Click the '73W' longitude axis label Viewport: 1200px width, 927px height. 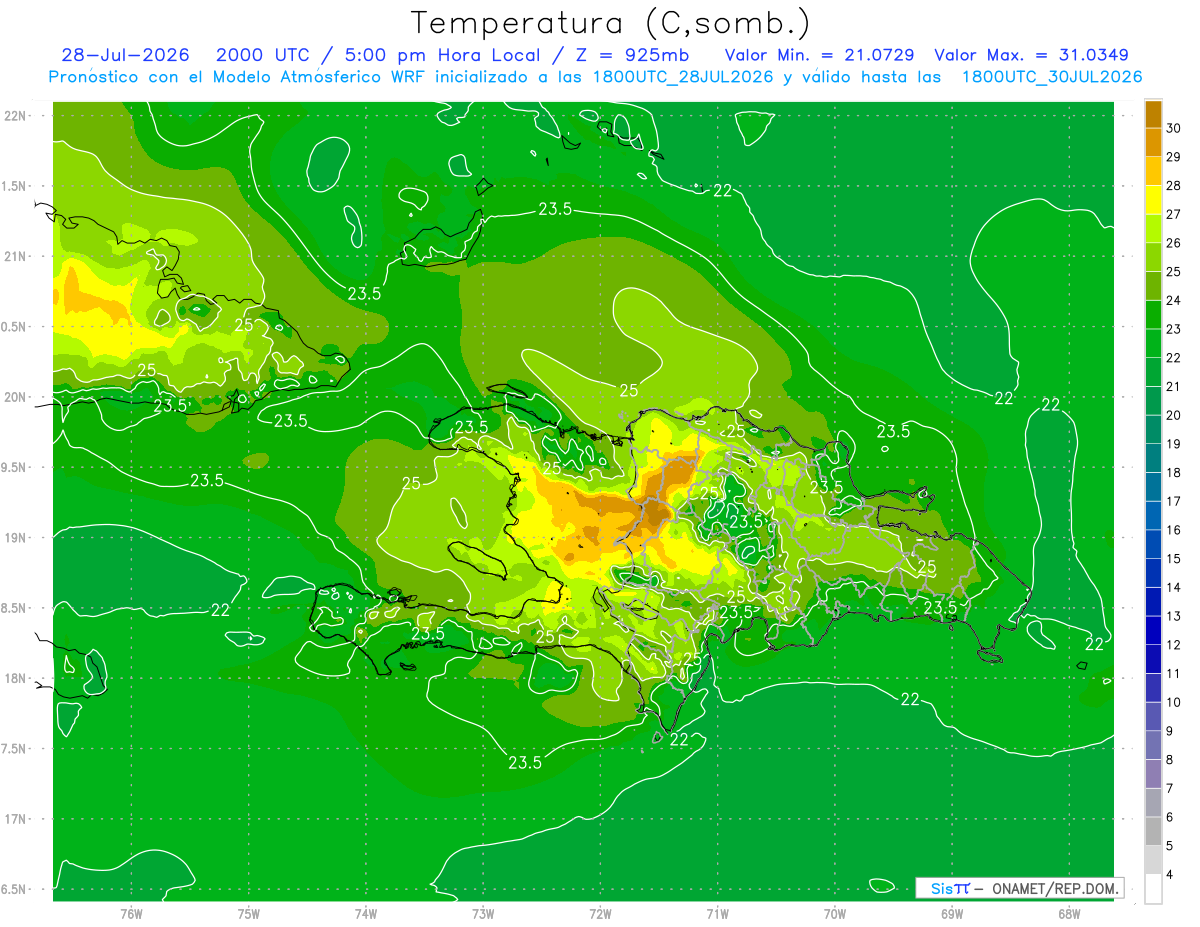(x=483, y=914)
